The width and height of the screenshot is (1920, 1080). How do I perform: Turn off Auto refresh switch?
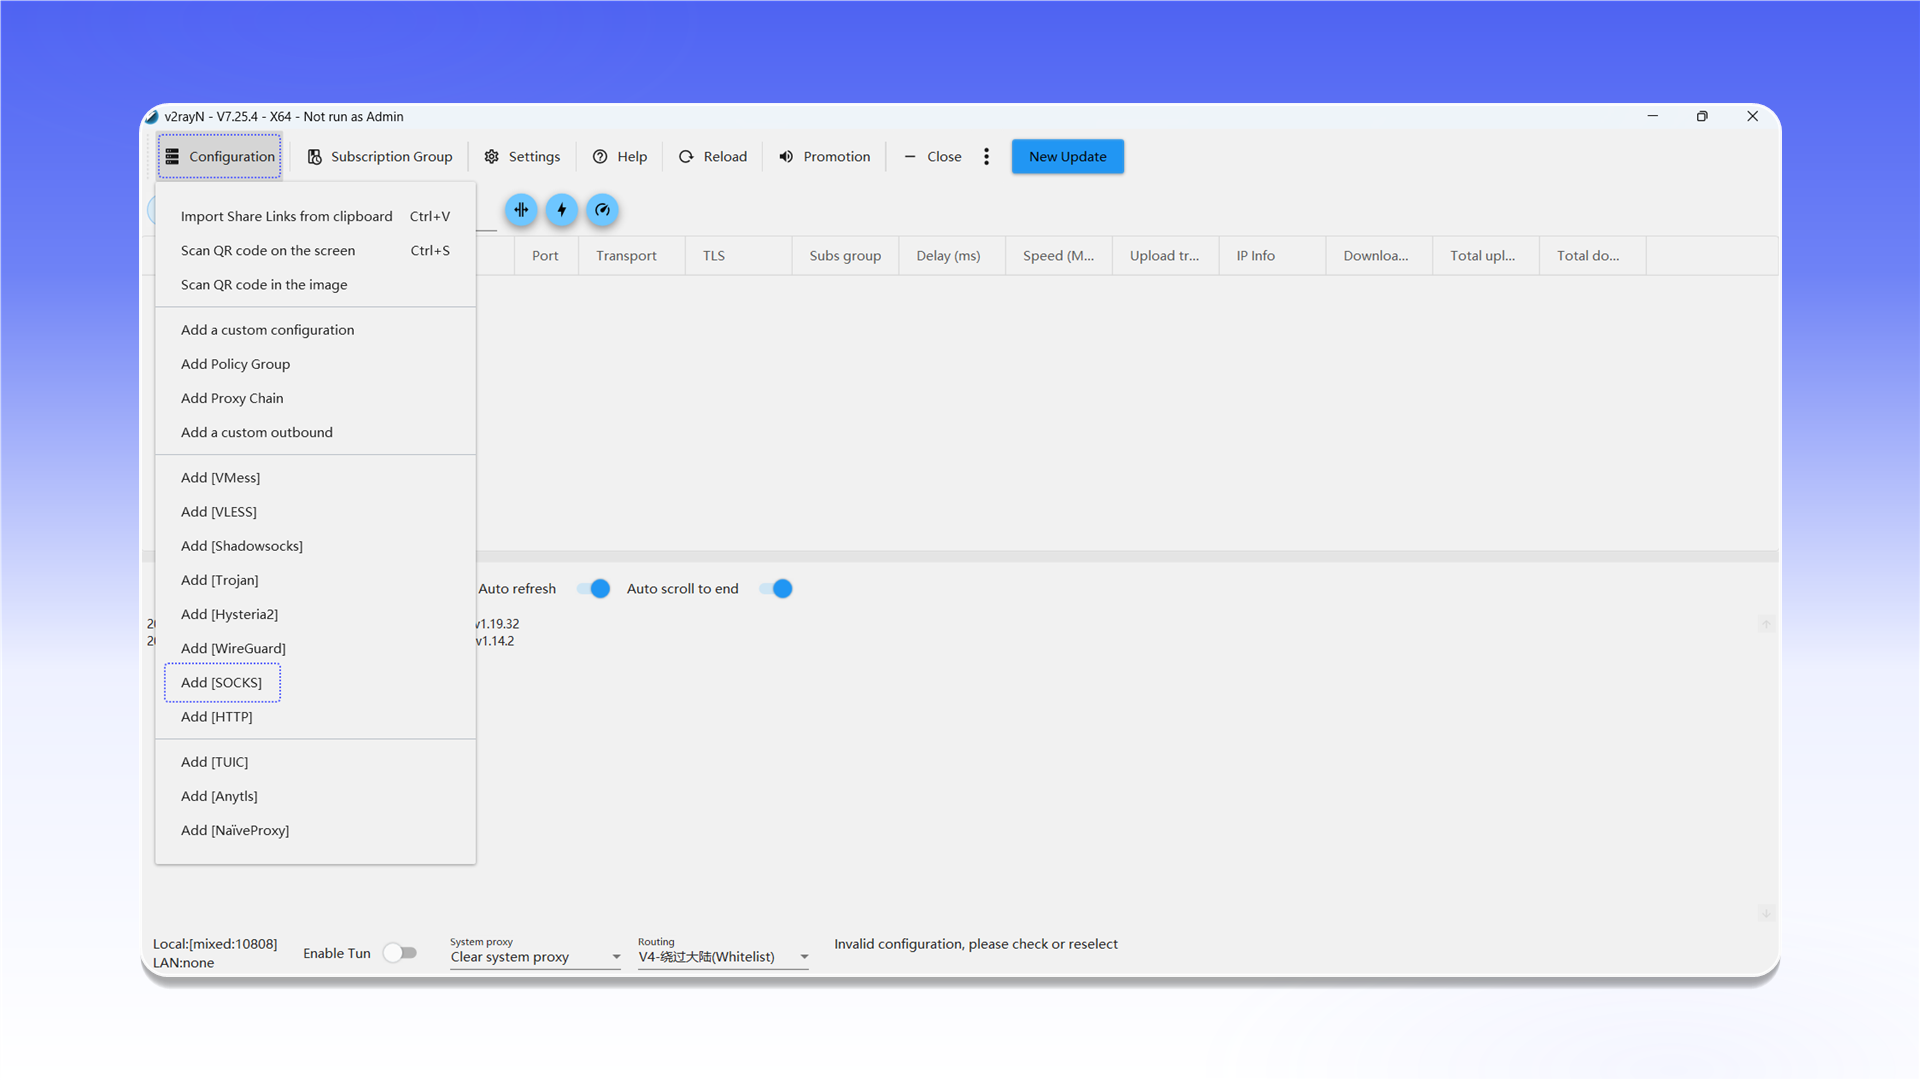point(594,589)
